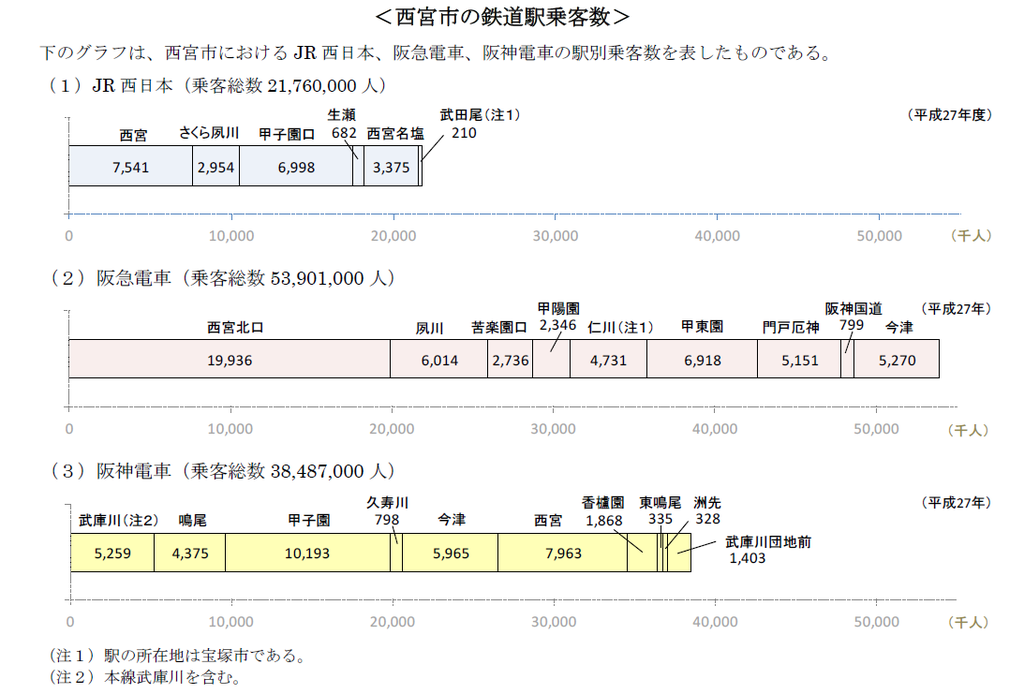This screenshot has width=1024, height=694.
Task: Click the 苦楽園口 station label
Action: (500, 328)
